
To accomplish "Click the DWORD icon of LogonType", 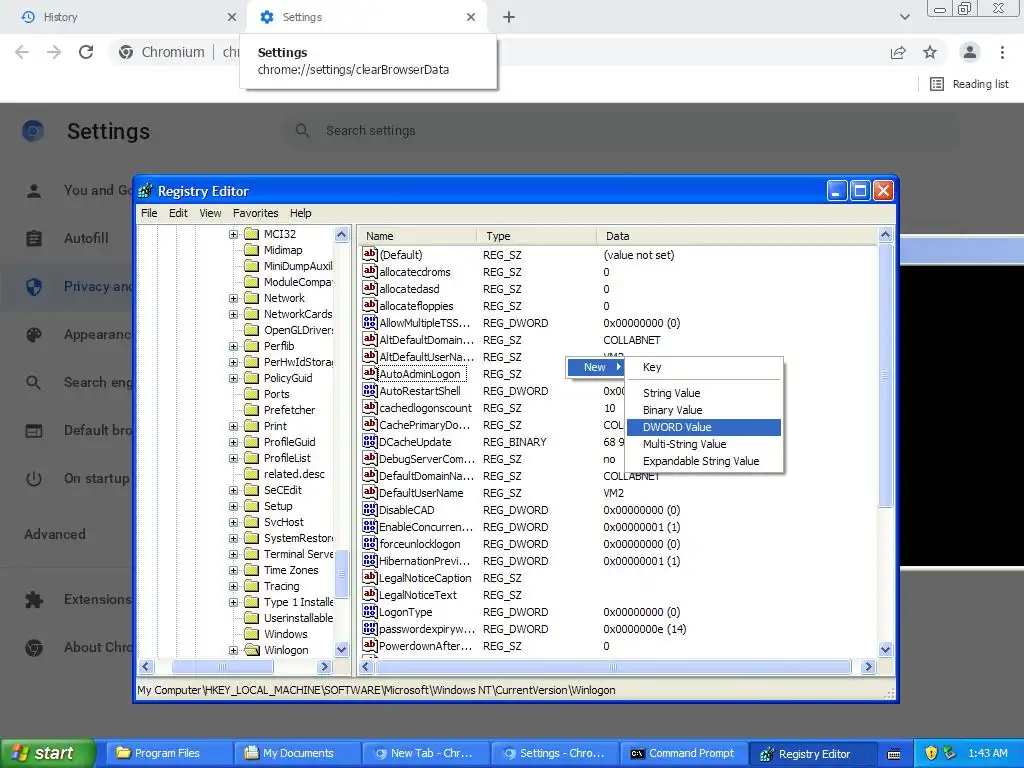I will click(x=370, y=611).
